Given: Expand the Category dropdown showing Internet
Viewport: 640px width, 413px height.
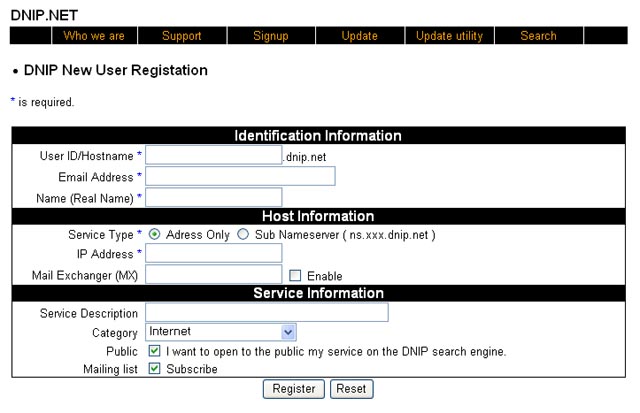Looking at the screenshot, I should (x=221, y=332).
